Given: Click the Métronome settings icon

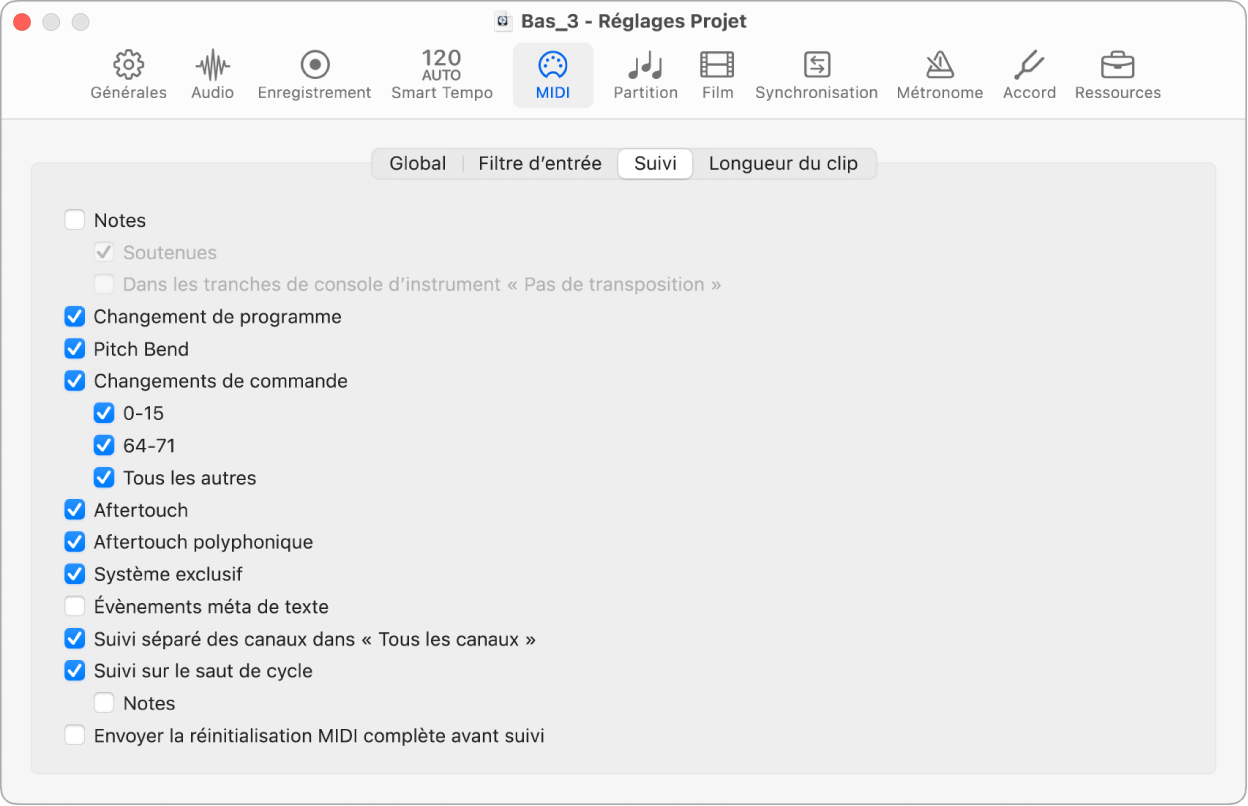Looking at the screenshot, I should click(939, 73).
